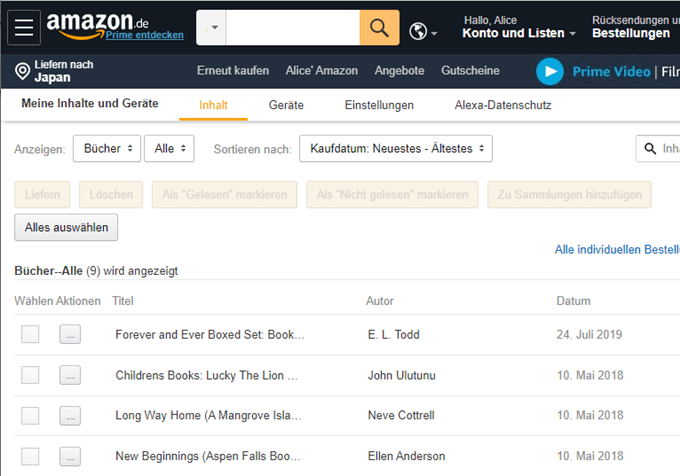Click into the main Amazon search field
The image size is (680, 476).
pyautogui.click(x=293, y=28)
